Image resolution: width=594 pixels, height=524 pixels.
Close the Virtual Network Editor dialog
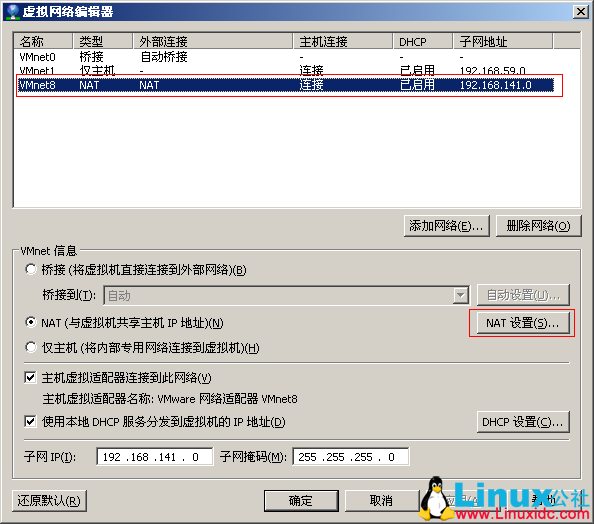(x=580, y=12)
